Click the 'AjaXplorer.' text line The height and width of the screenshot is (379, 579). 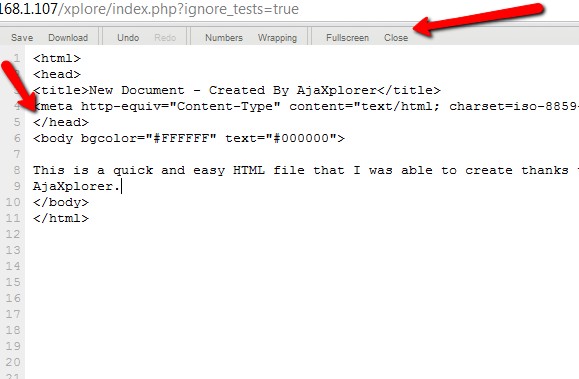(x=76, y=186)
